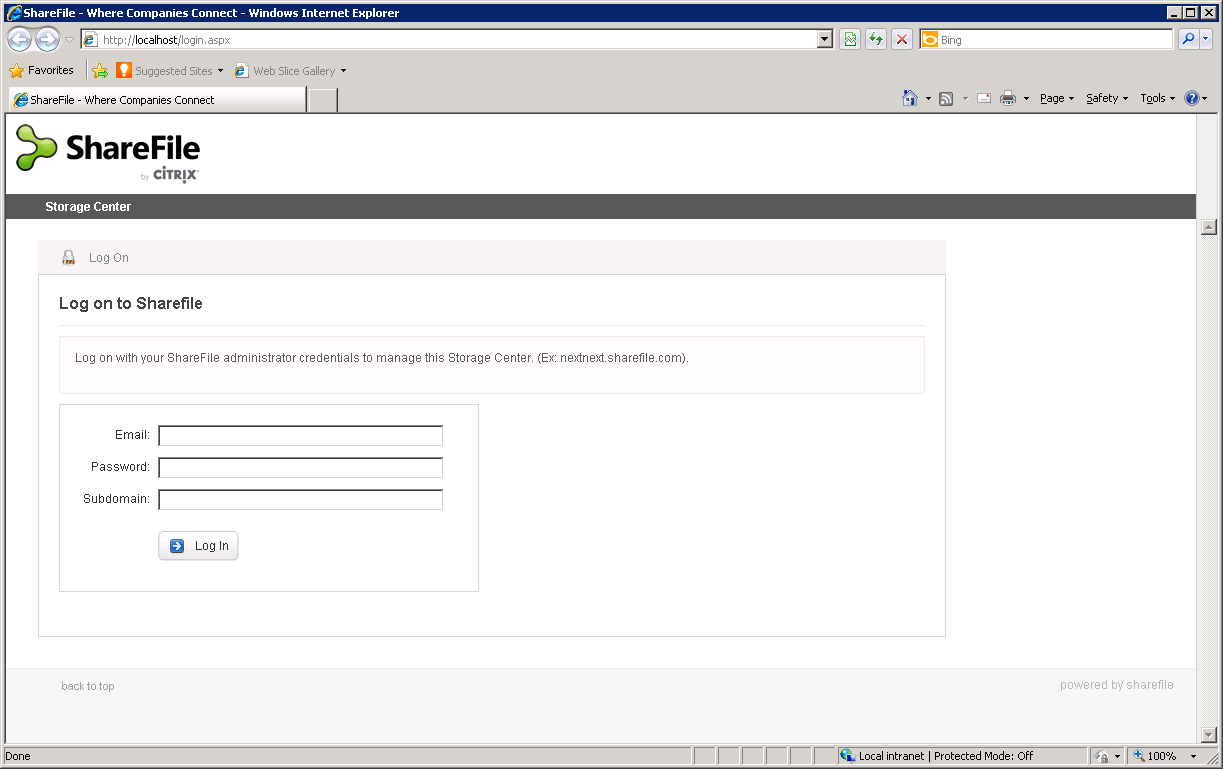
Task: Print page with the printer icon
Action: (x=1008, y=98)
